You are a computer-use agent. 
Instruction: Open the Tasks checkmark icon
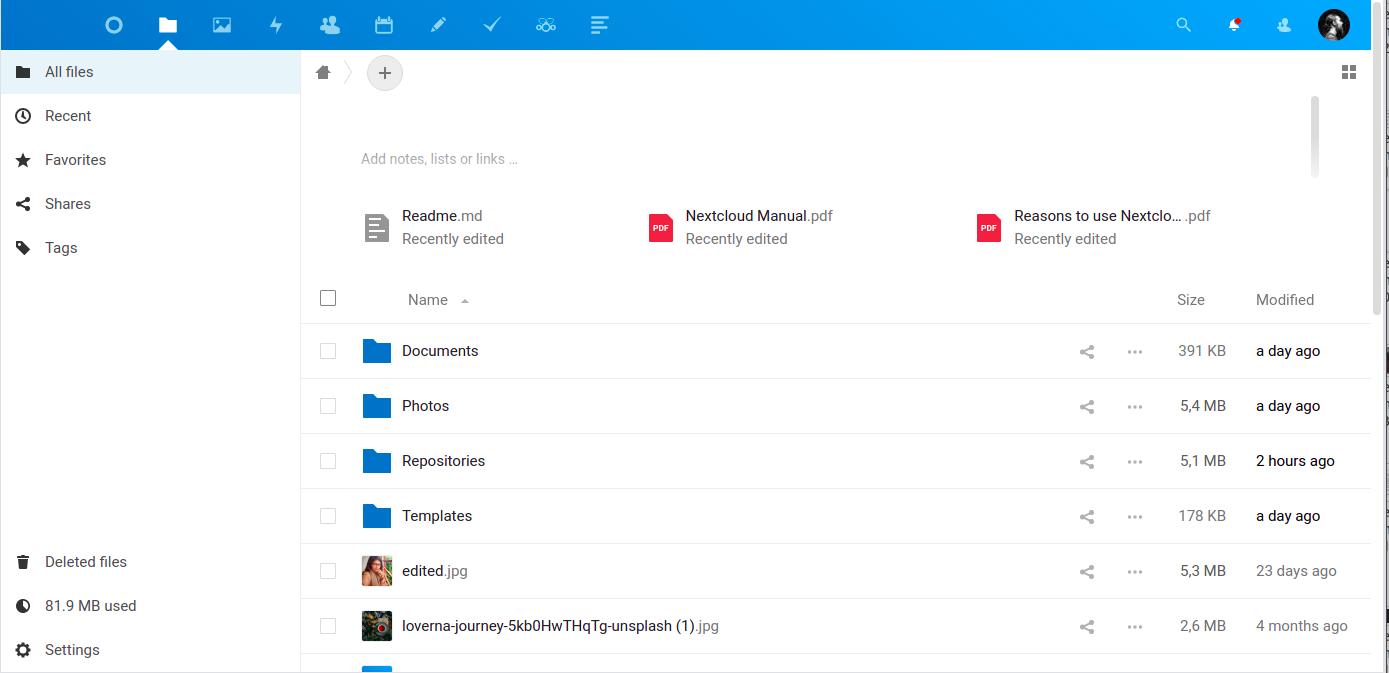click(x=492, y=25)
